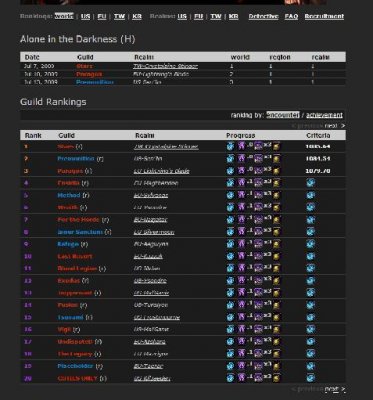Select ranking by encounter
Image resolution: width=373 pixels, height=400 pixels.
pos(283,115)
